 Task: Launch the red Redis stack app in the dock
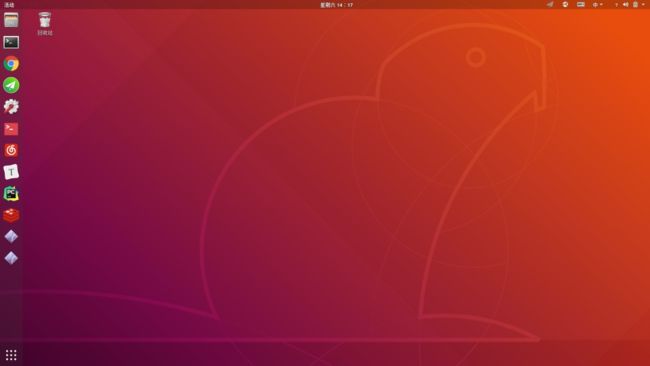click(x=11, y=215)
